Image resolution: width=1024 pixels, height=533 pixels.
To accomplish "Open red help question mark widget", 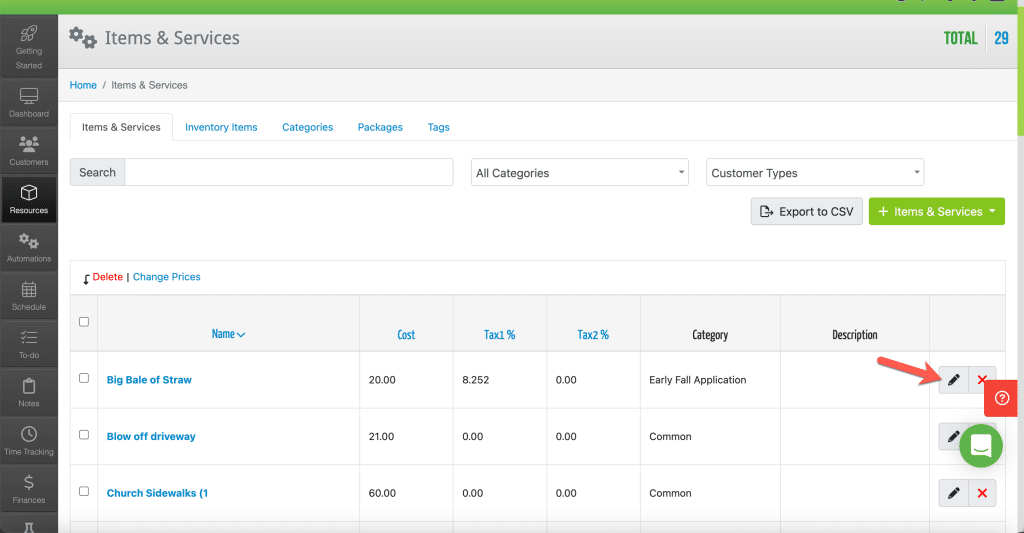I will (x=1002, y=398).
